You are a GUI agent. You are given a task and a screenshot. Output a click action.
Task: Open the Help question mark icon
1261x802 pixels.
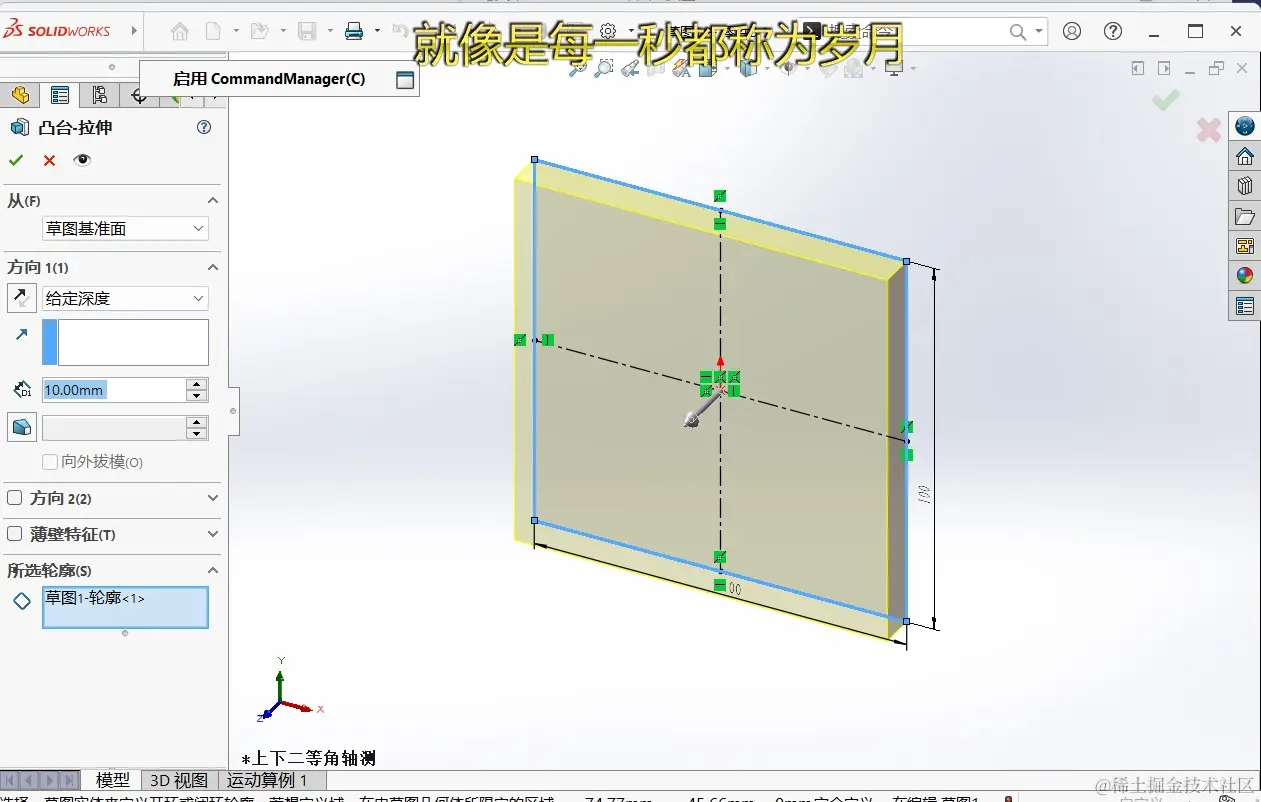click(1113, 31)
